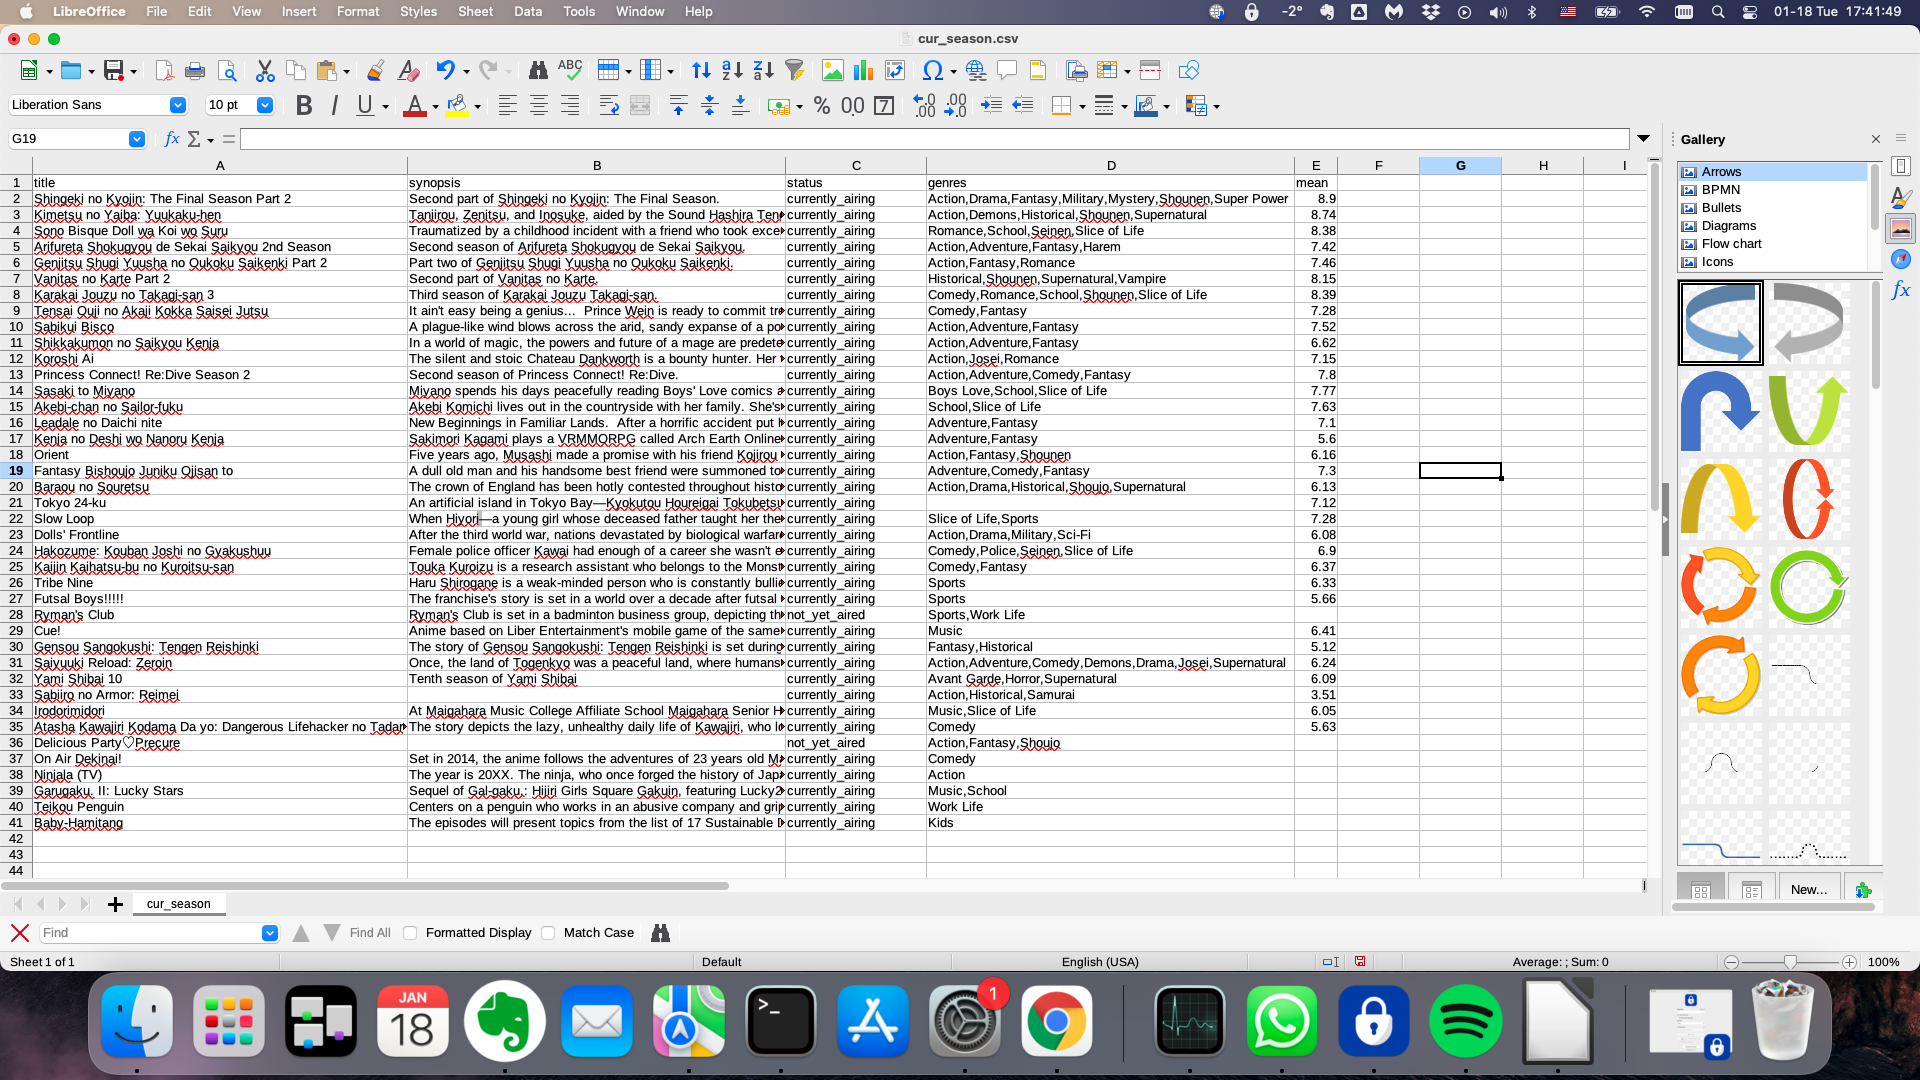
Task: Click the zoom slider handle
Action: pos(1790,962)
